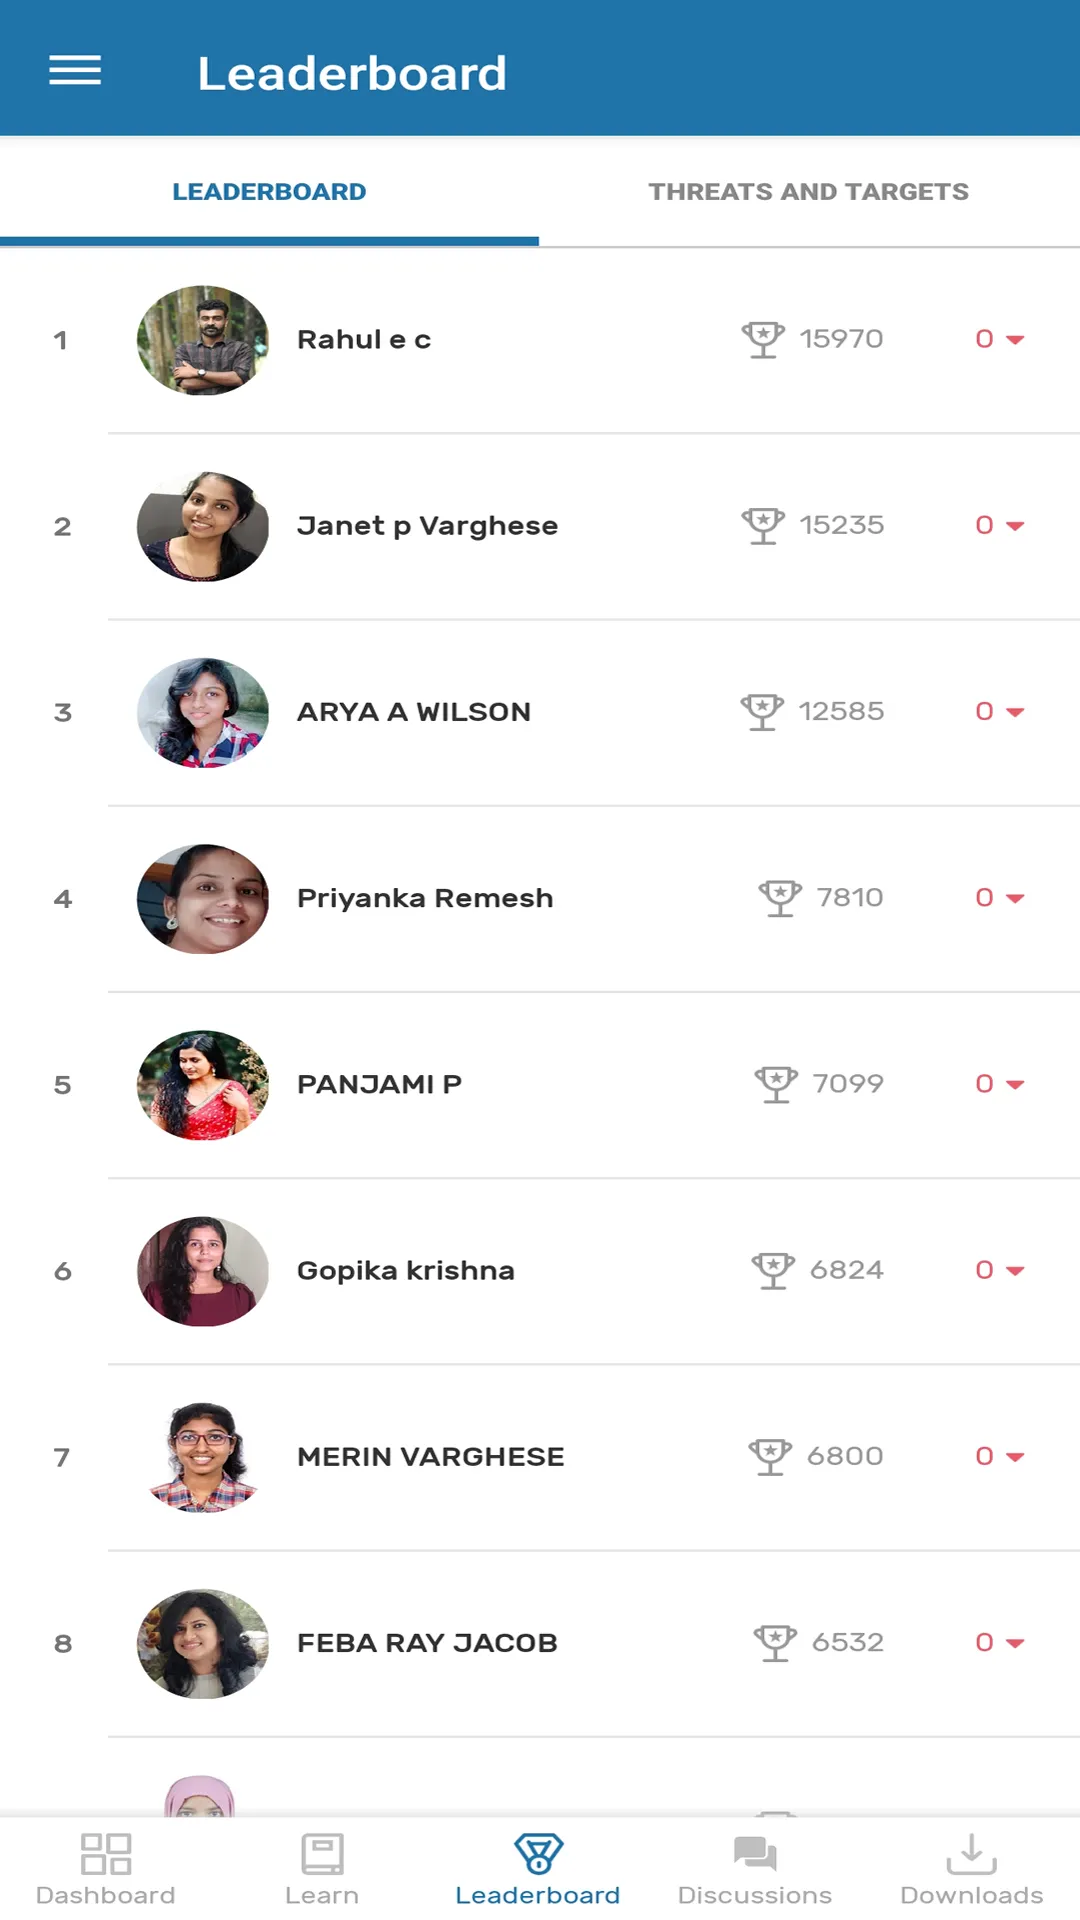Tap Janet p Varghese's profile picture

203,526
